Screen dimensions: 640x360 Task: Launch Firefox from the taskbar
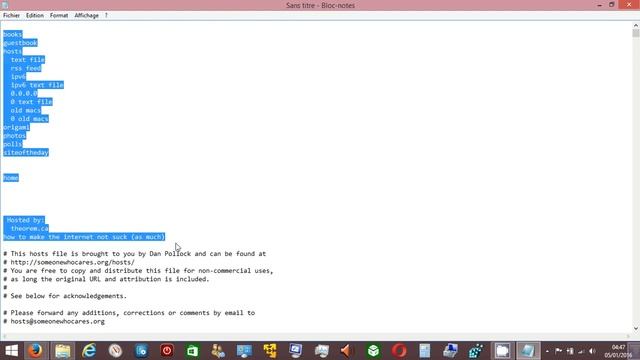tap(36, 351)
